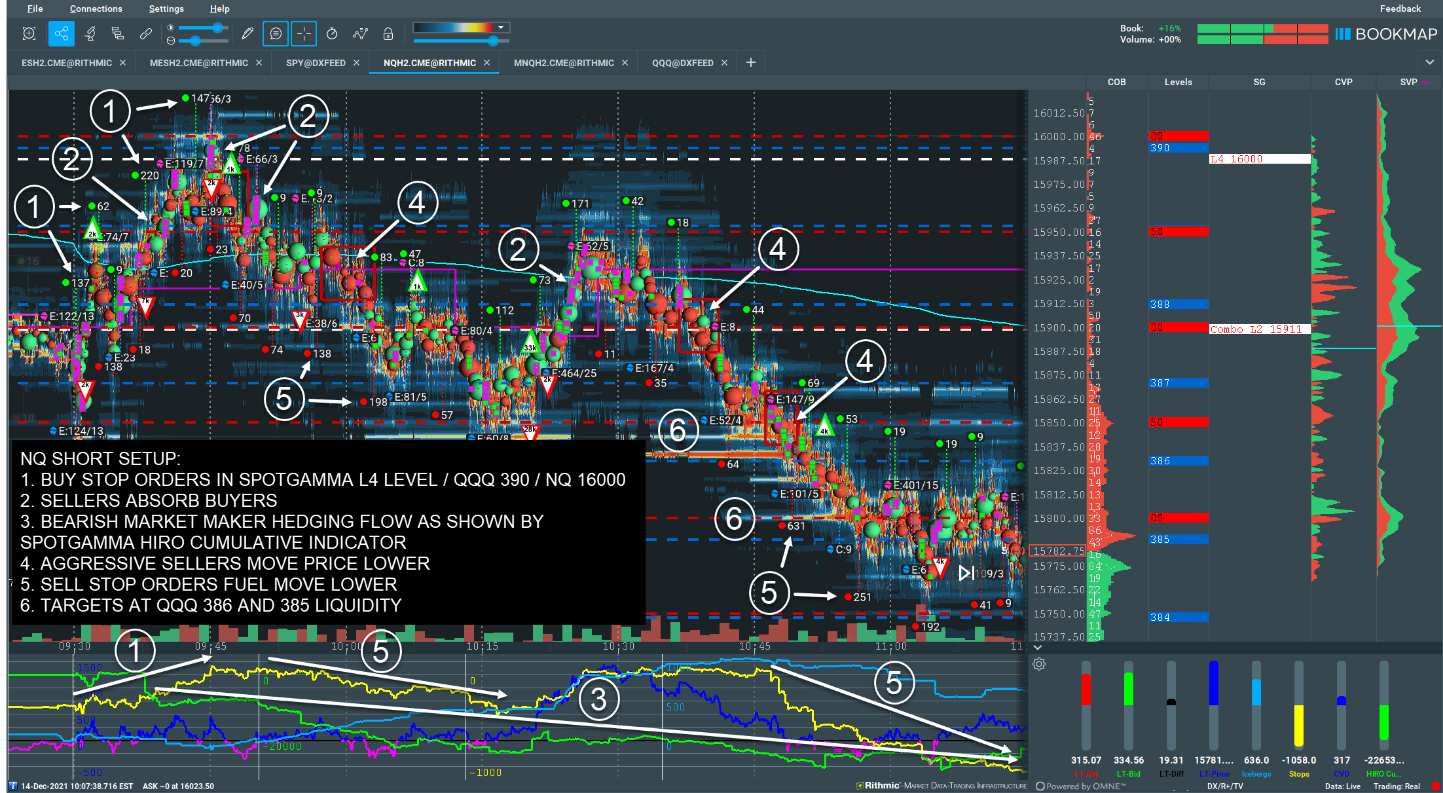
Task: Click the CVP column header
Action: pyautogui.click(x=1343, y=82)
